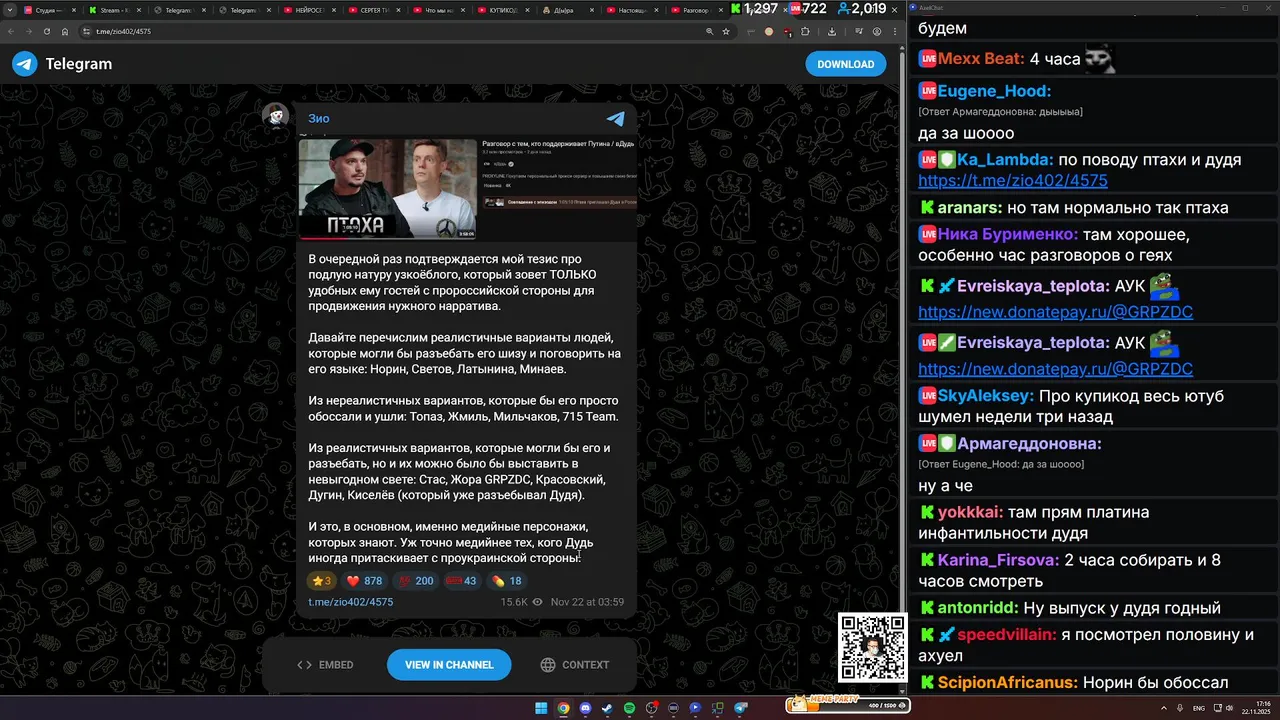1280x720 pixels.
Task: Open the browser extensions puzzle icon
Action: coord(806,31)
